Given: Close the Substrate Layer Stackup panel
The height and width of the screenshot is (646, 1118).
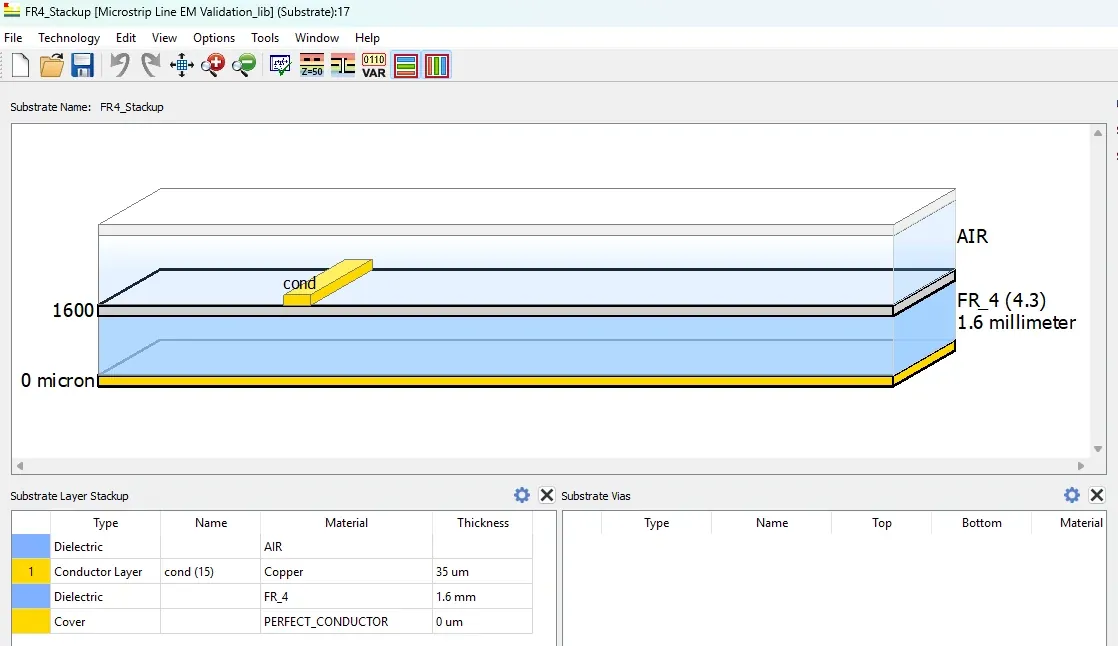Looking at the screenshot, I should pyautogui.click(x=547, y=495).
